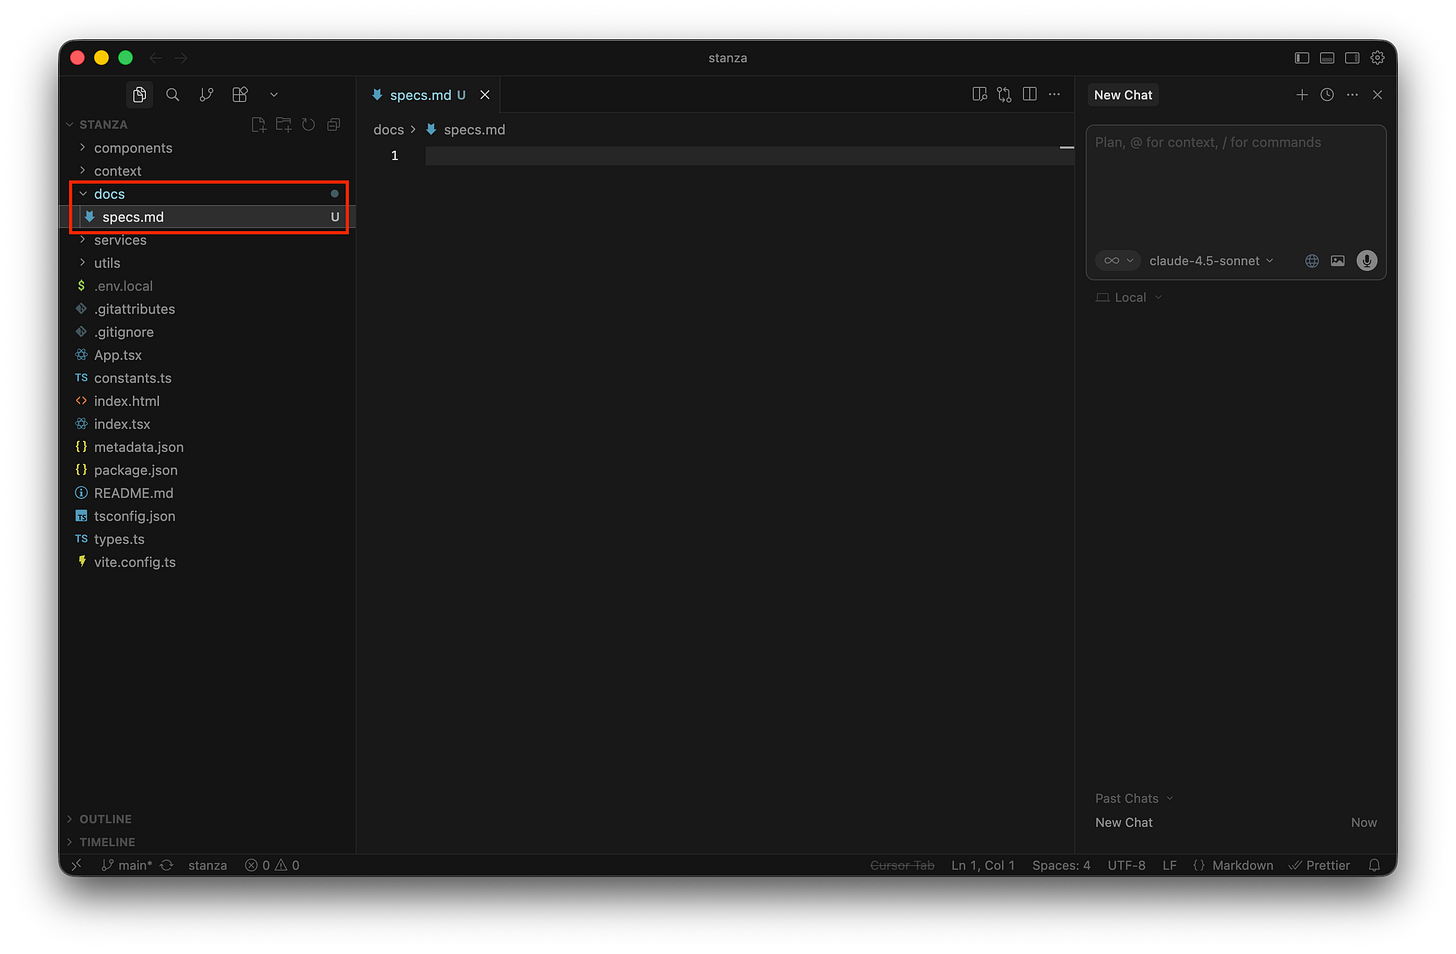The height and width of the screenshot is (954, 1456).
Task: Collapse all folders in the explorer
Action: (x=333, y=124)
